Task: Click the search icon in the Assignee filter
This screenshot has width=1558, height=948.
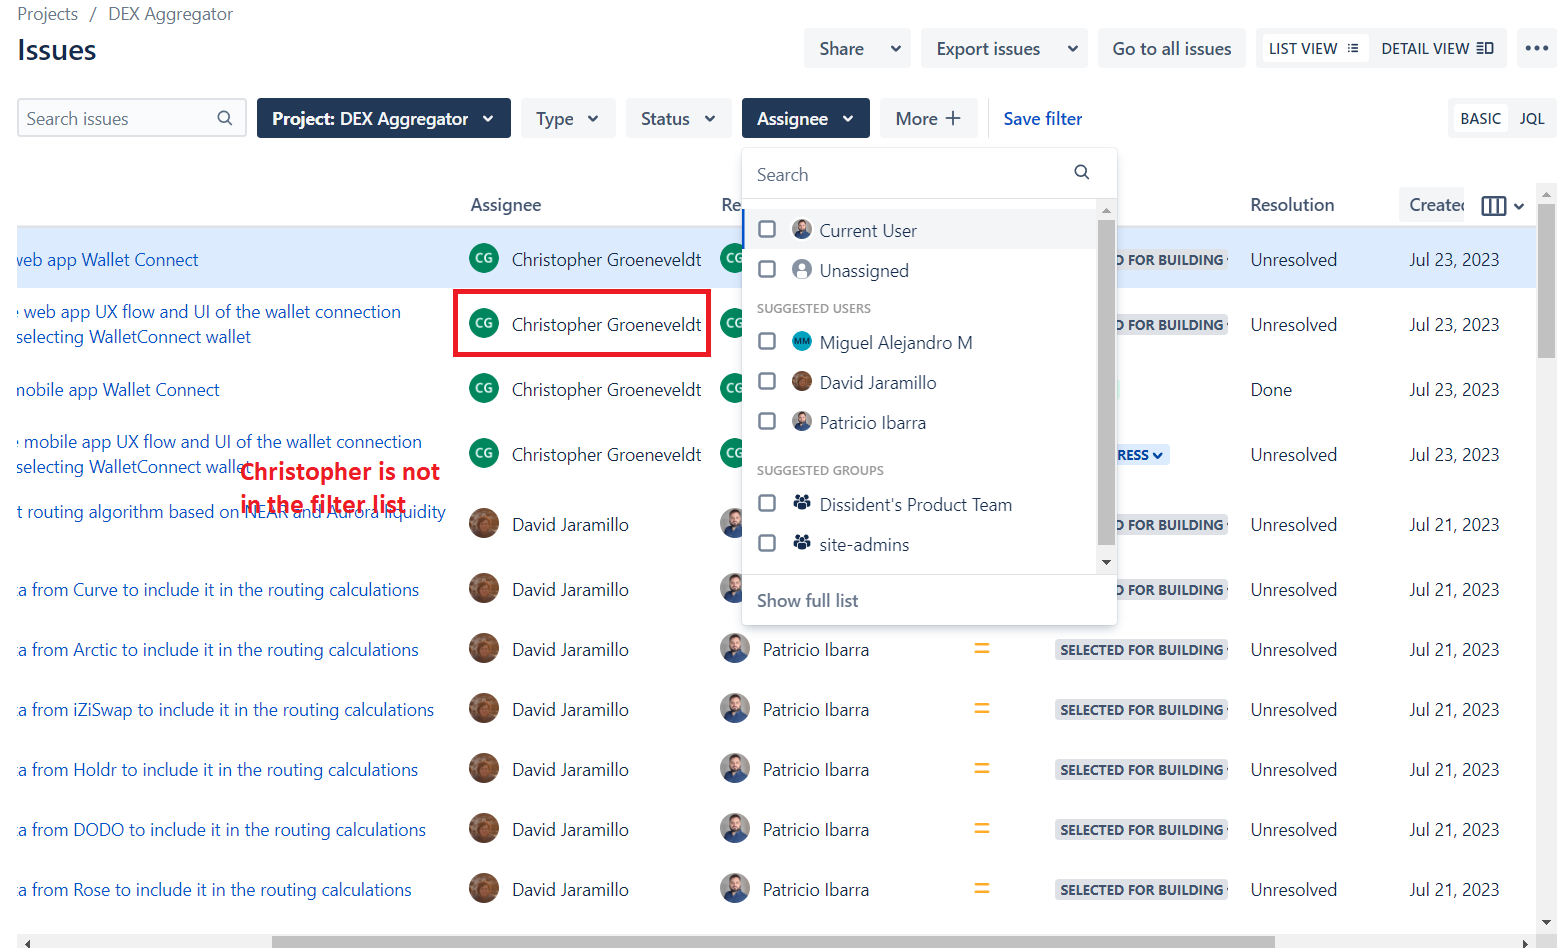Action: pos(1081,172)
